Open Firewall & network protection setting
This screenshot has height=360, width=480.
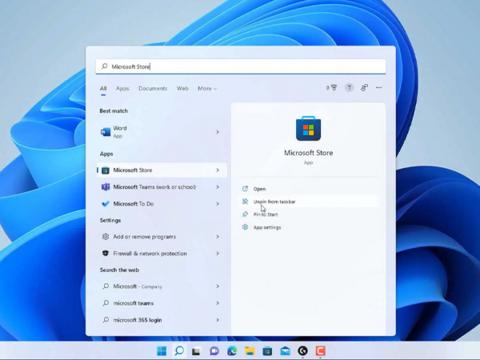click(x=162, y=253)
